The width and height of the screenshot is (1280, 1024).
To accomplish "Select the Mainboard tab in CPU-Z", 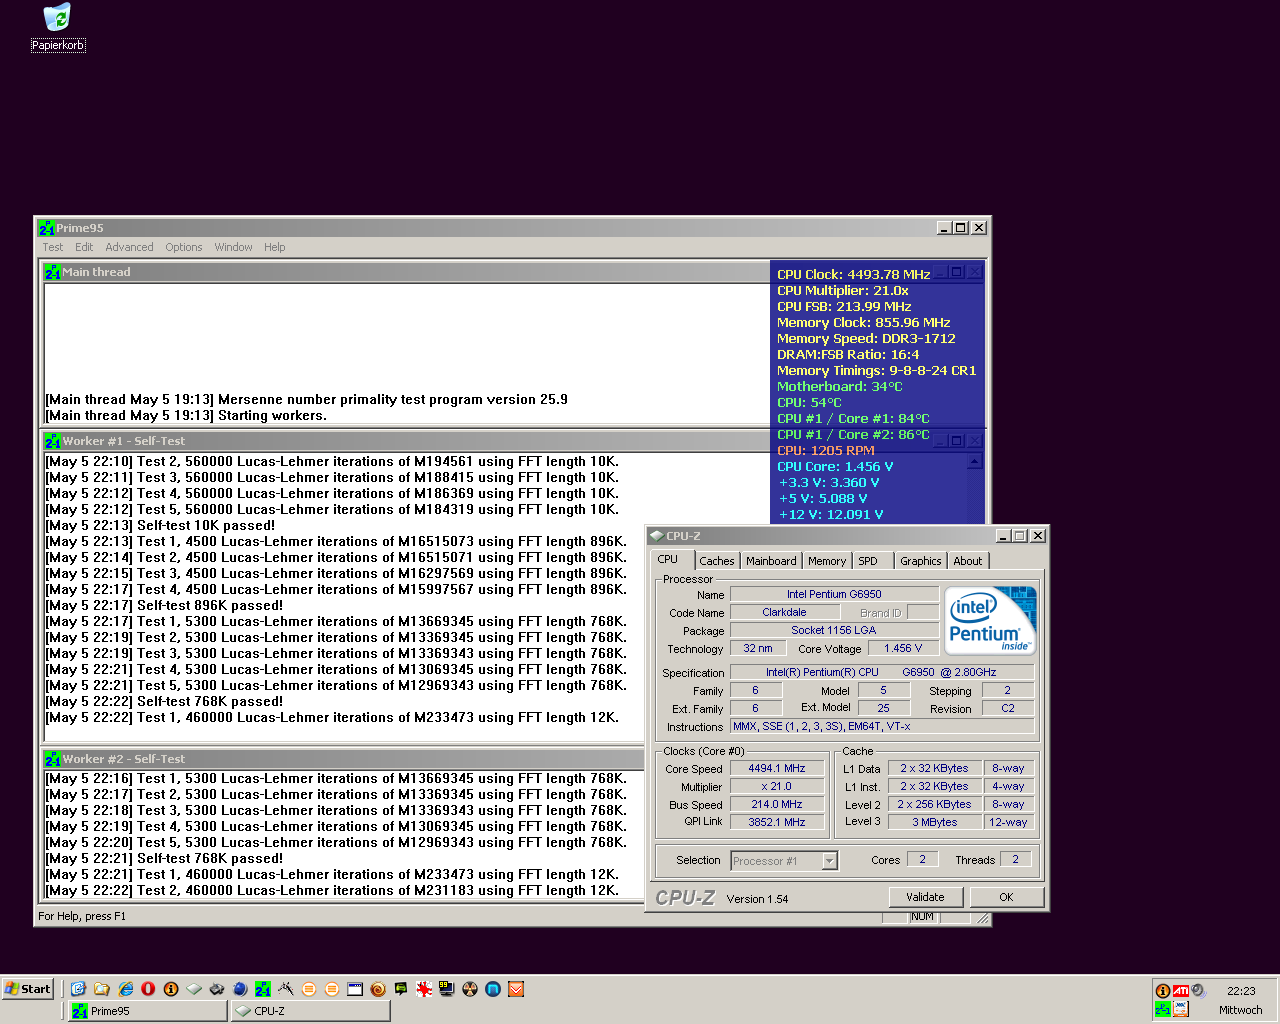I will [771, 561].
